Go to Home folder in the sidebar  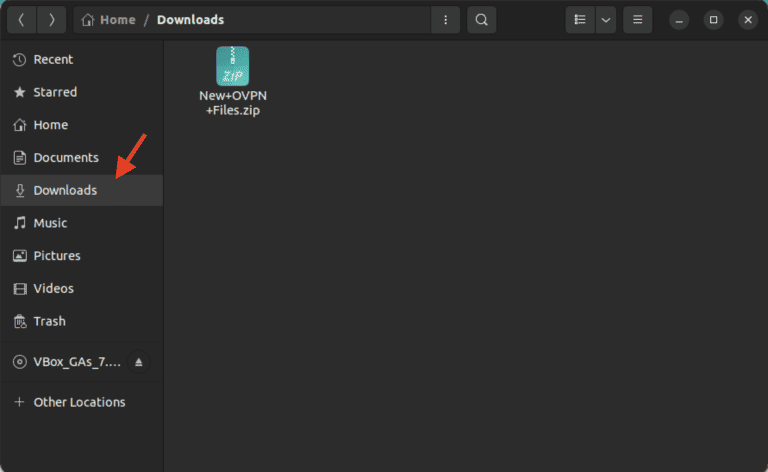coord(50,125)
